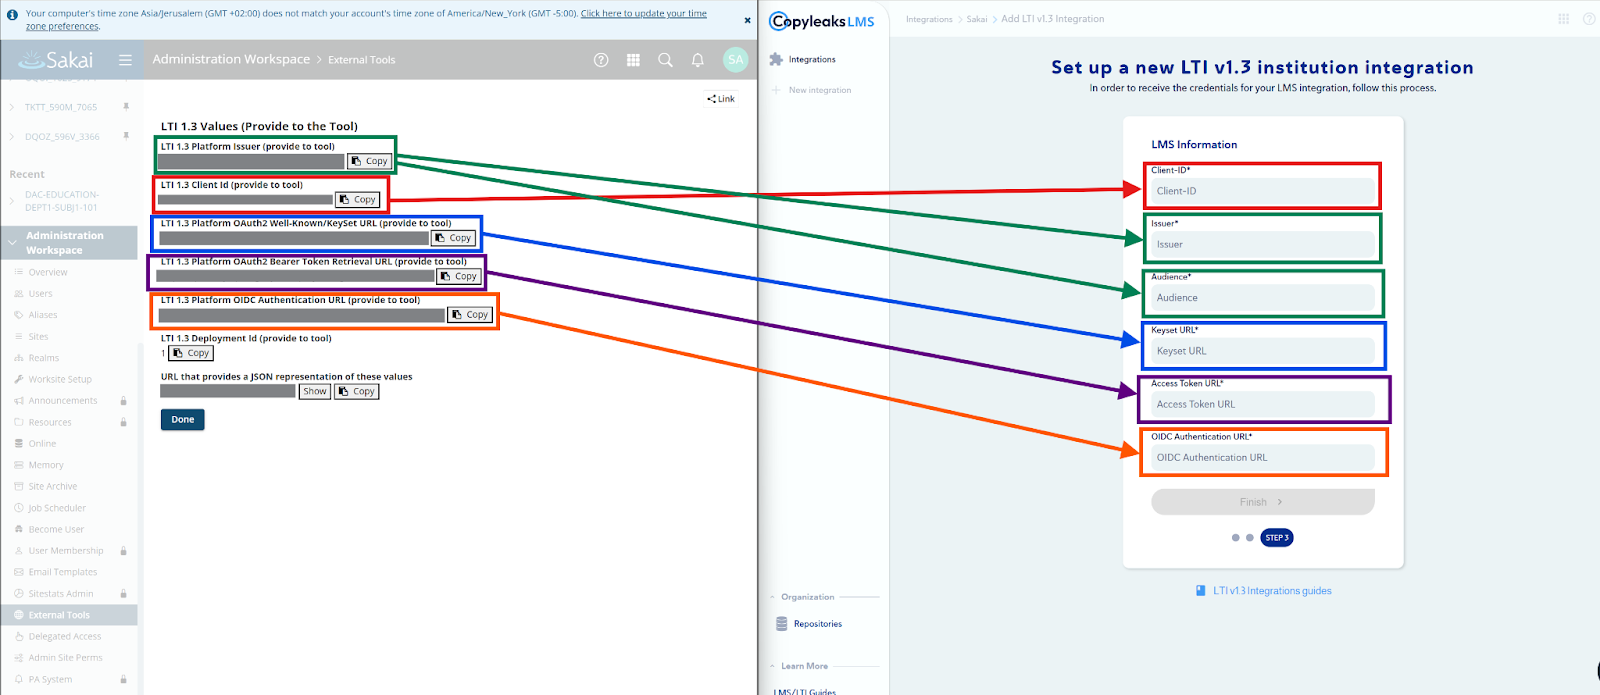This screenshot has width=1600, height=695.
Task: Open Become User in the sidebar
Action: (x=56, y=530)
